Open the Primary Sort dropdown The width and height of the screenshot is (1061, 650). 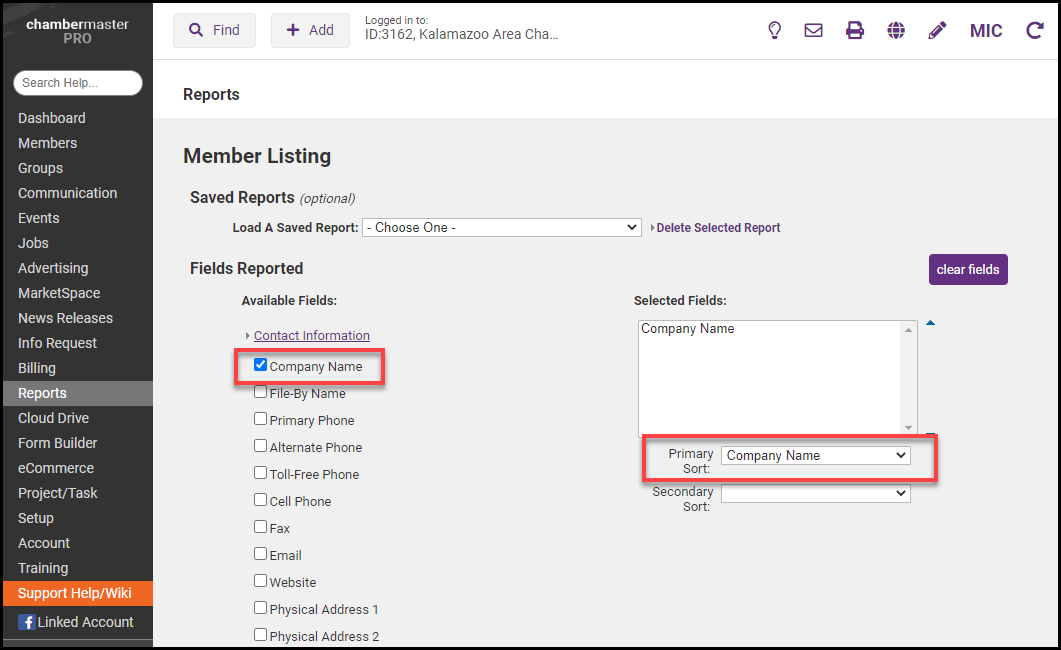[815, 456]
